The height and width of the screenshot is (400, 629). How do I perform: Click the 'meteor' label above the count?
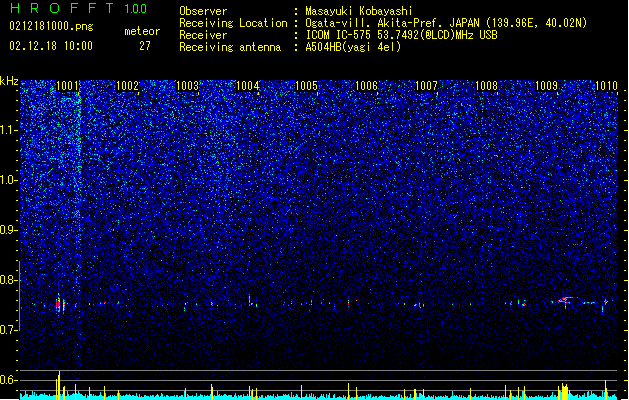tap(142, 31)
